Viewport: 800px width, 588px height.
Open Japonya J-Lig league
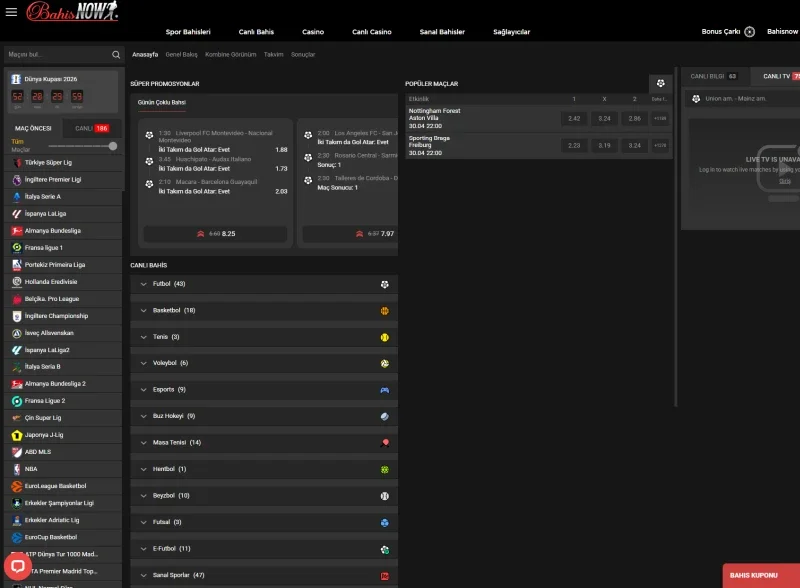[63, 435]
